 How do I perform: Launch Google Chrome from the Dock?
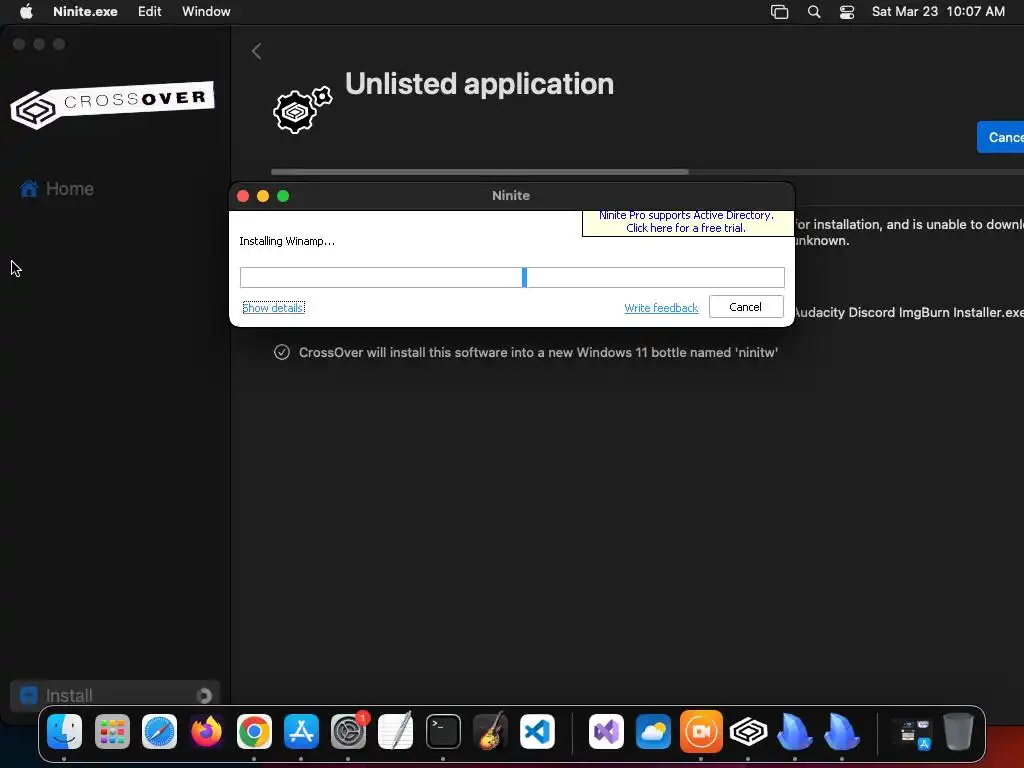(x=254, y=731)
